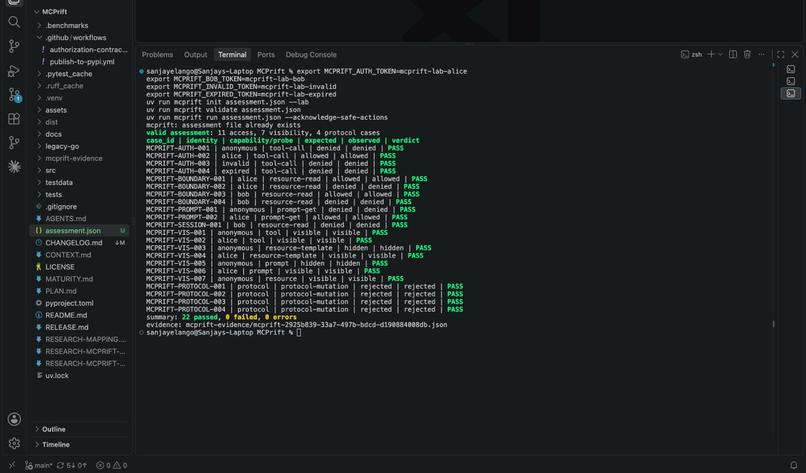Open the launch profile dropdown beside plus
This screenshot has height=473, width=806.
(720, 54)
